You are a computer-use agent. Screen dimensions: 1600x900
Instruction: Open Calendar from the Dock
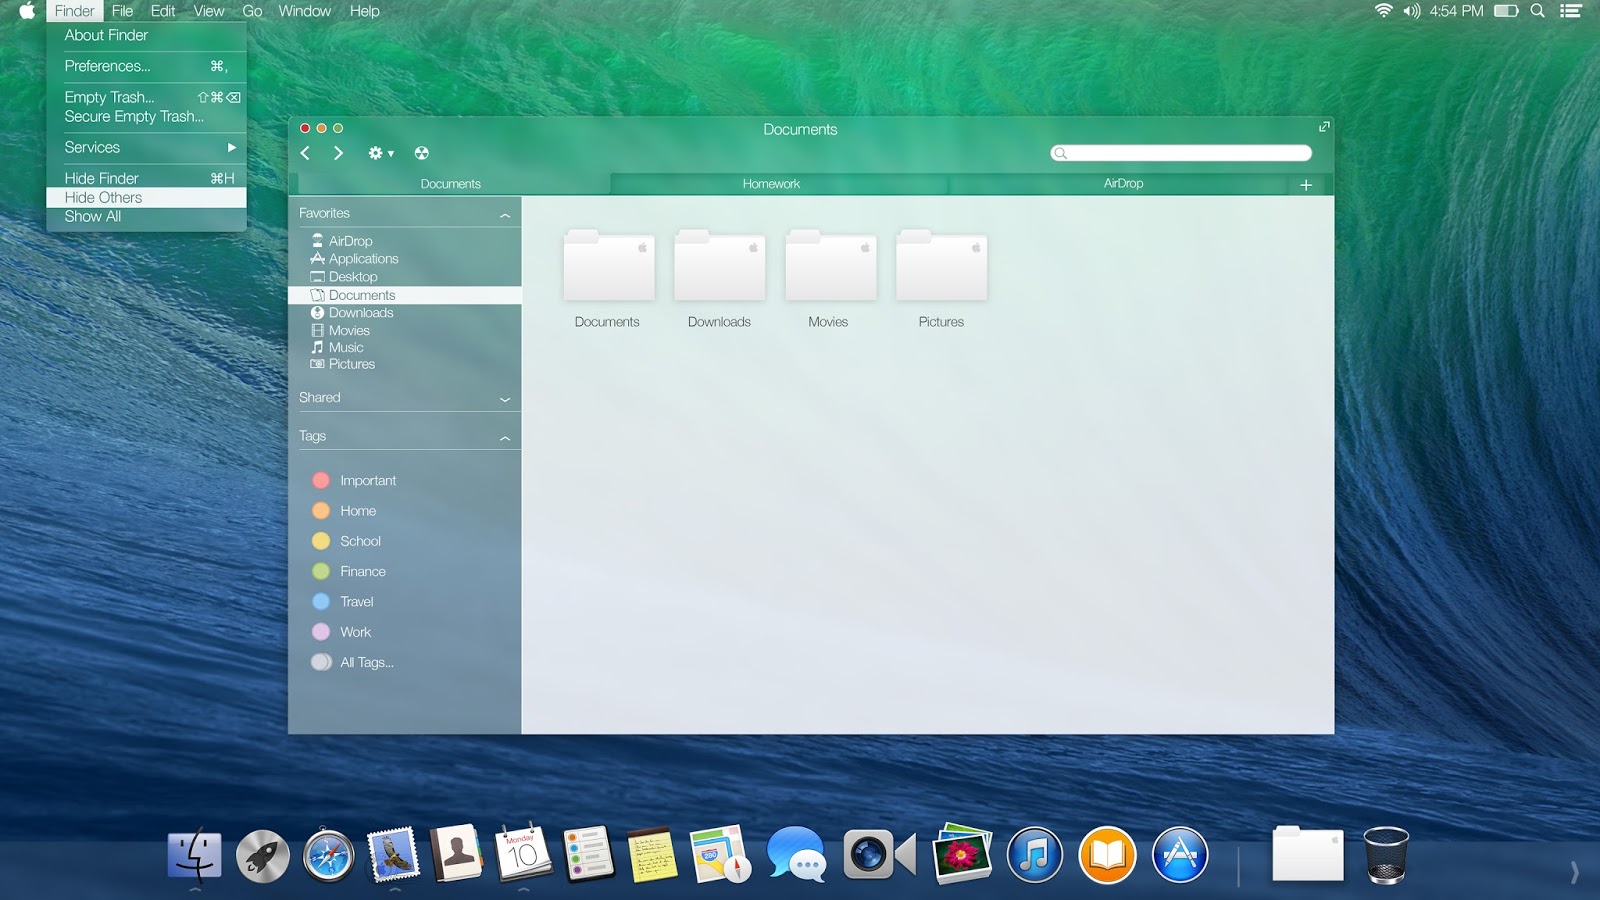coord(523,853)
